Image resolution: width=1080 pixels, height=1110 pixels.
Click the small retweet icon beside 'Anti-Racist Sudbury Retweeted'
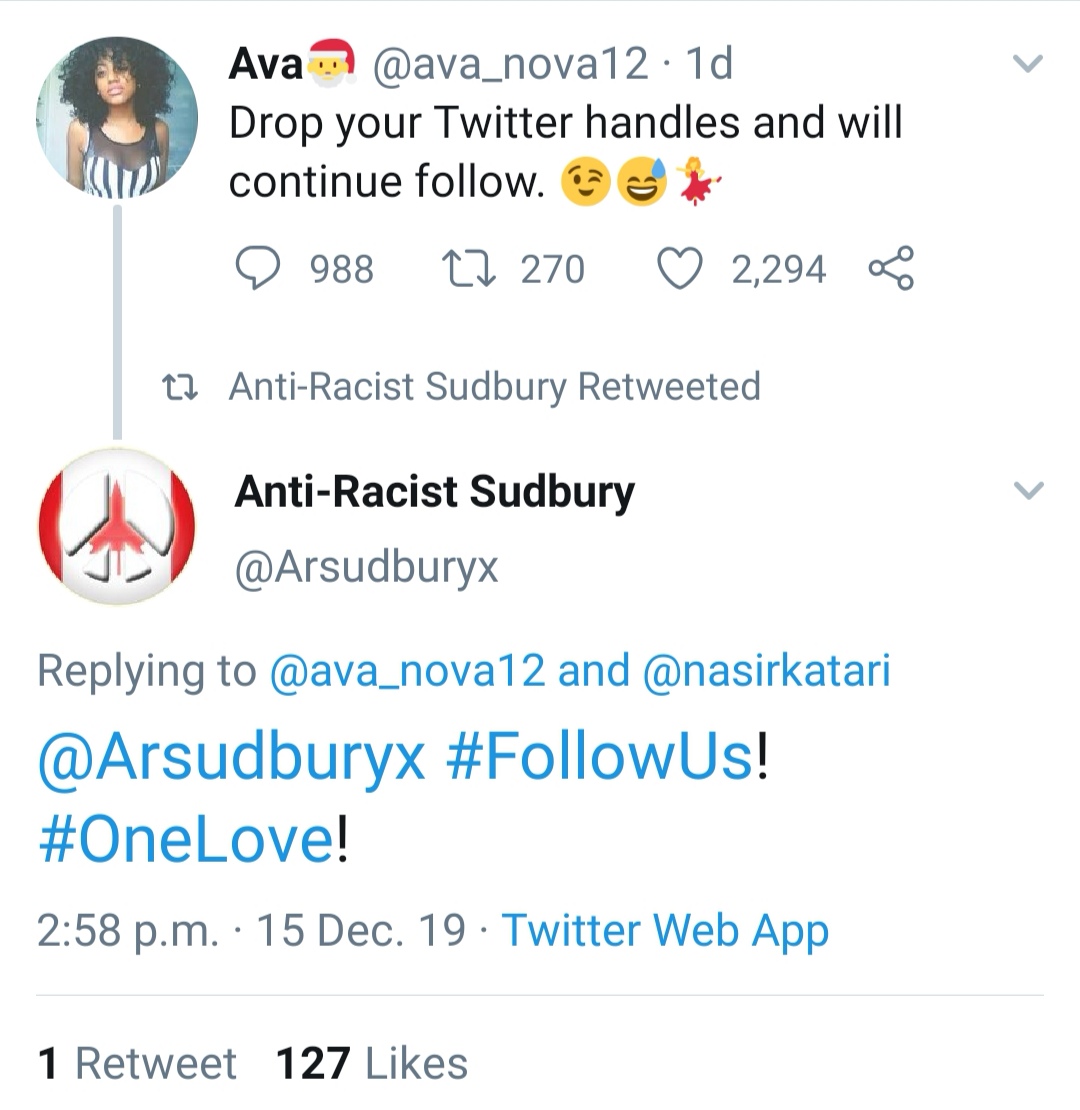point(183,387)
